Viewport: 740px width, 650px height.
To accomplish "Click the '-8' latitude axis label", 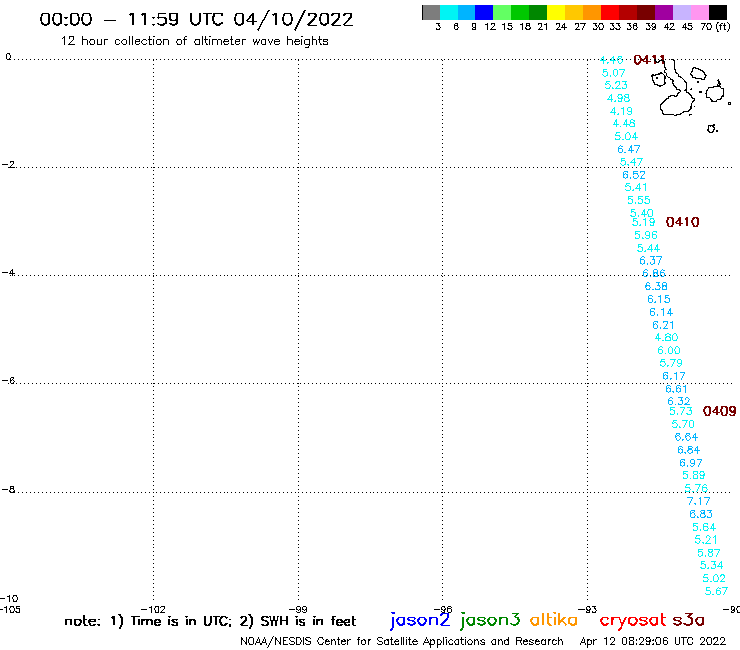I will [8, 490].
